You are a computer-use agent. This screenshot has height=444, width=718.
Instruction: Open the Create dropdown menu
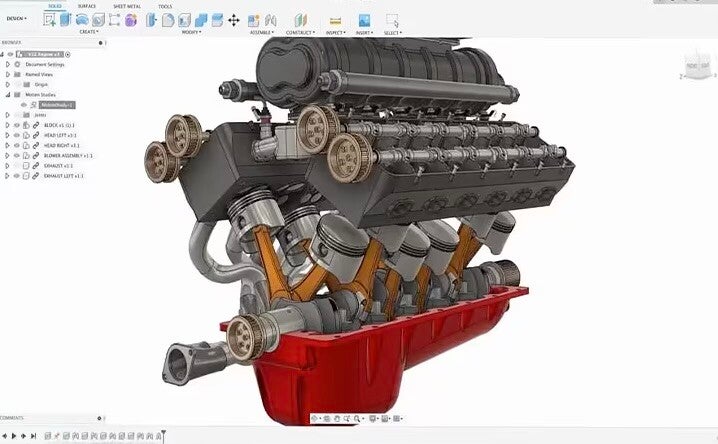click(89, 32)
